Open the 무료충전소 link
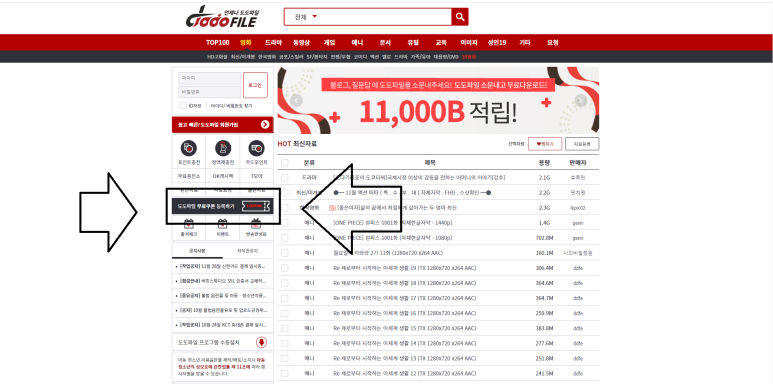Viewport: 773px width, 384px height. (189, 176)
